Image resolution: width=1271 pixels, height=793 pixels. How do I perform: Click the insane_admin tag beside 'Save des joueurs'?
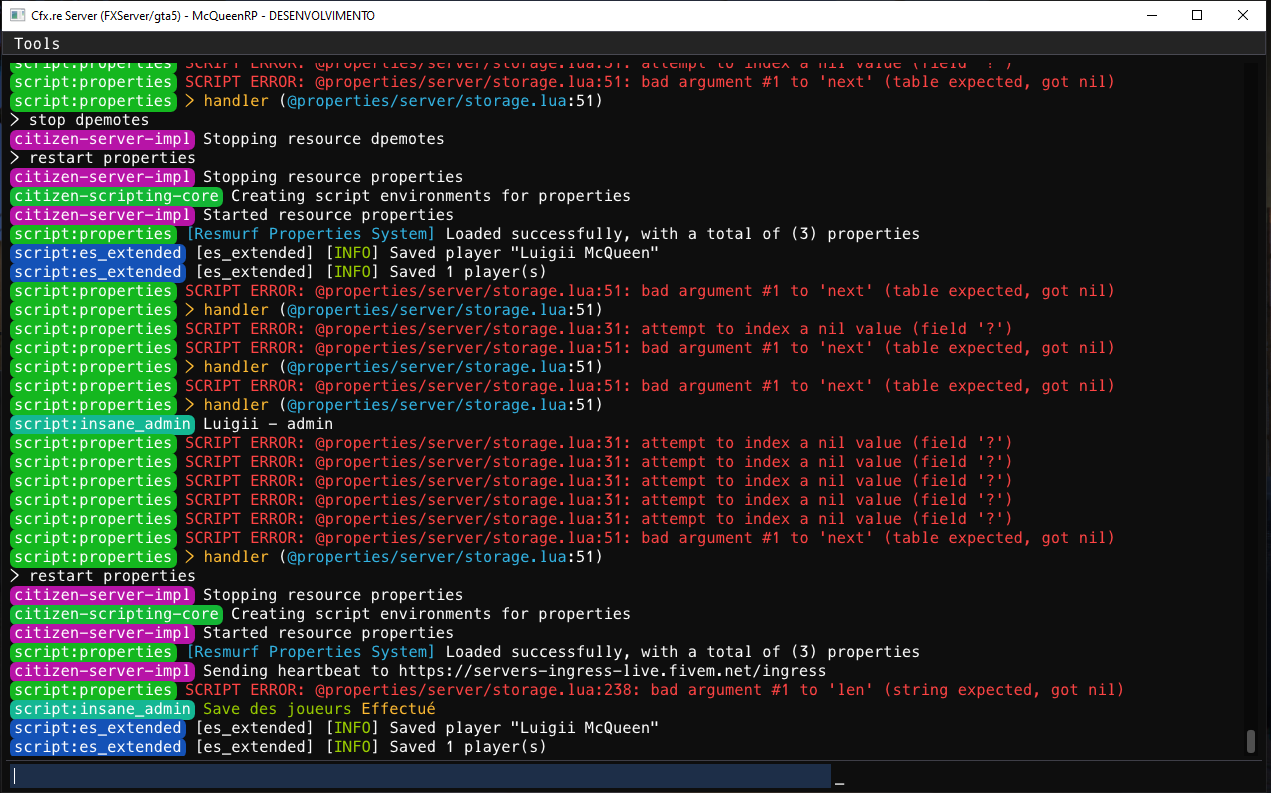click(102, 709)
